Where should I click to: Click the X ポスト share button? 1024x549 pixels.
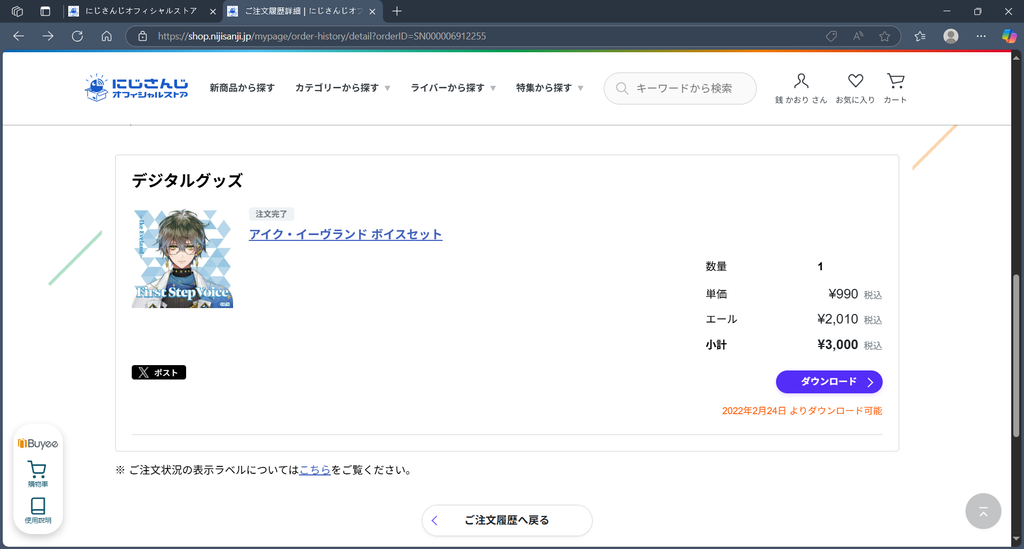(159, 372)
